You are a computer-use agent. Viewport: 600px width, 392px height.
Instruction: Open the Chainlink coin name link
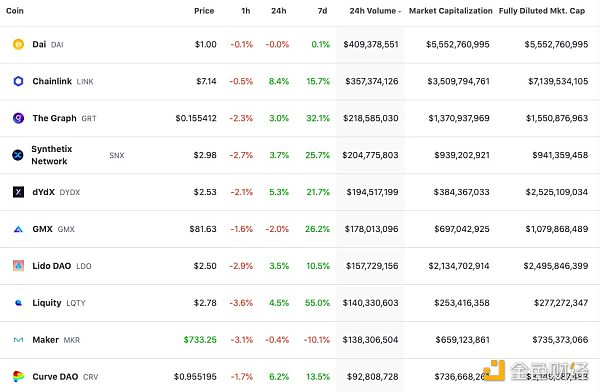pyautogui.click(x=52, y=81)
